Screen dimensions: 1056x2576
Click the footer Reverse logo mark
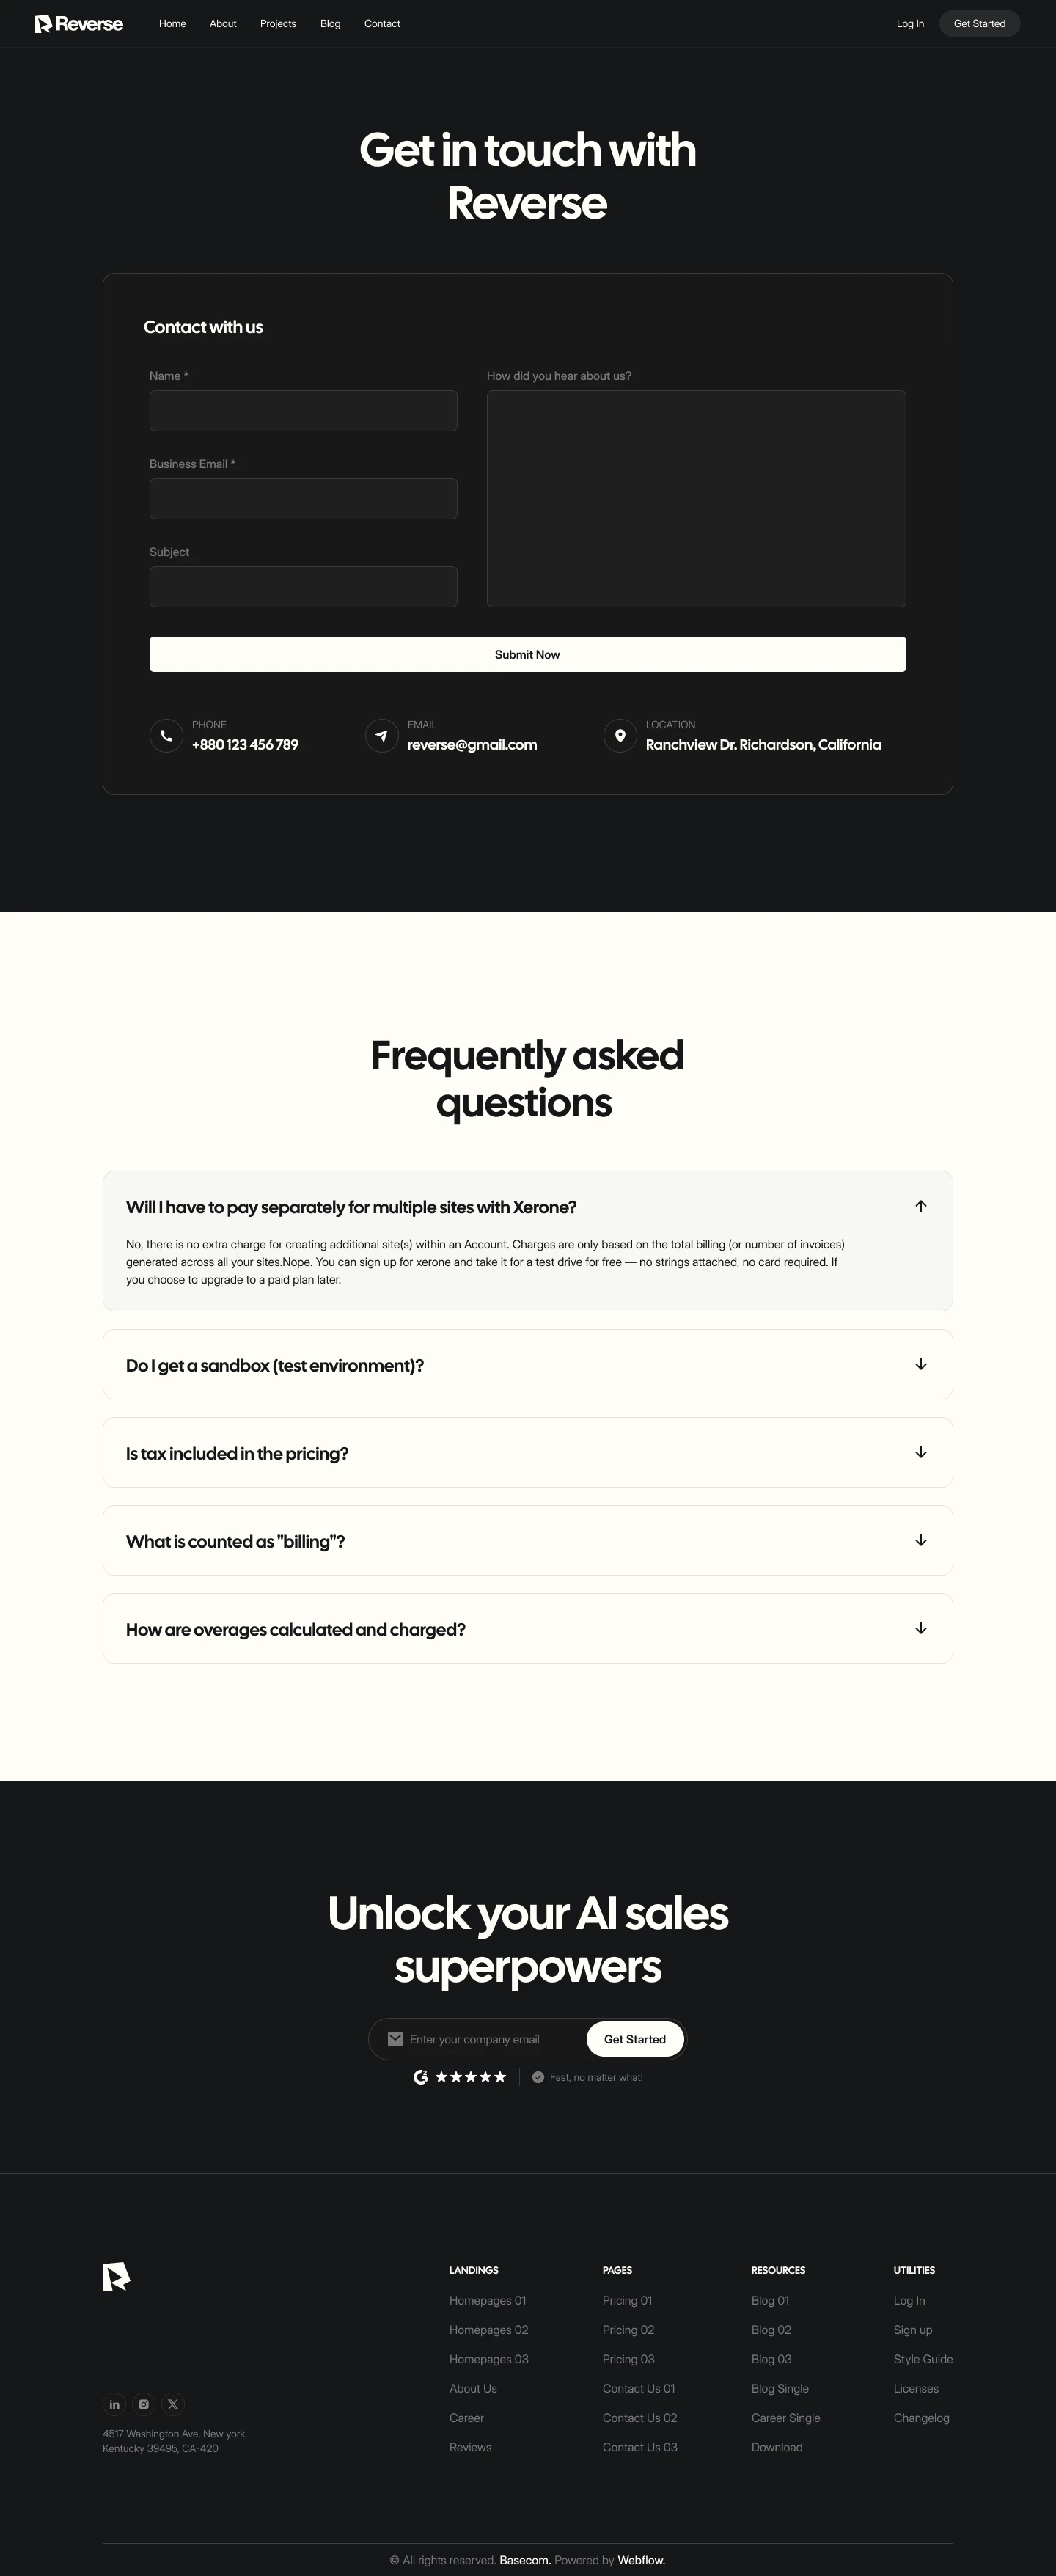click(116, 2276)
